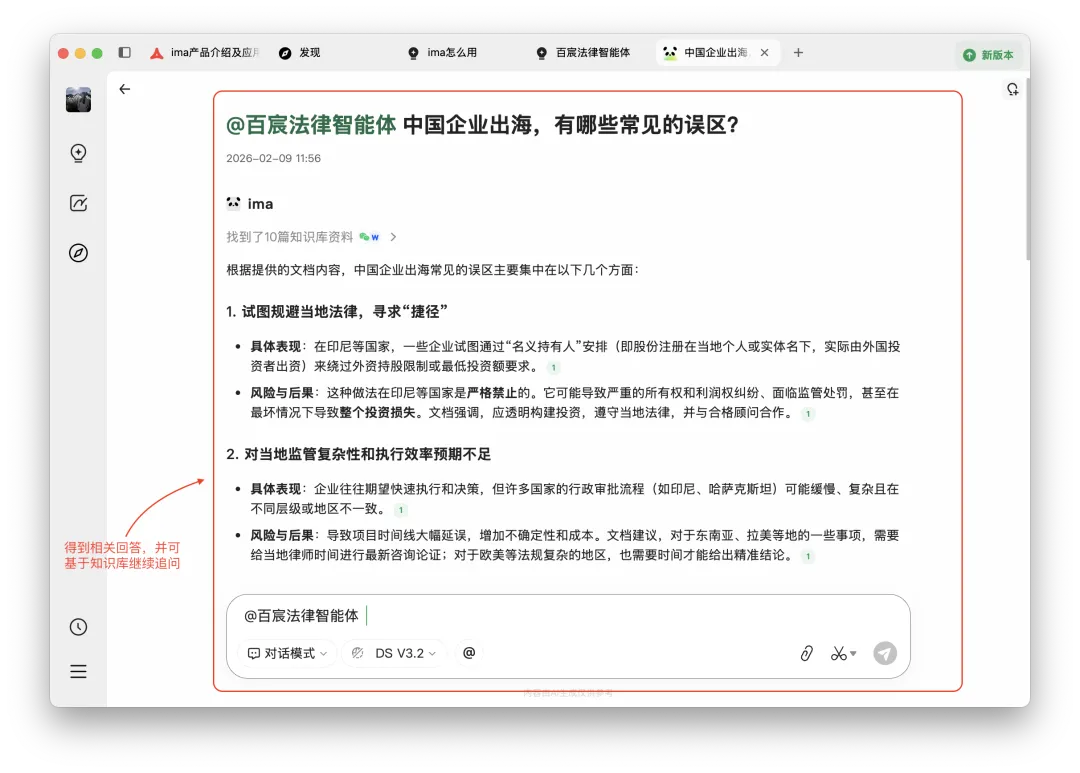Click the 新版本 update button

tap(988, 54)
